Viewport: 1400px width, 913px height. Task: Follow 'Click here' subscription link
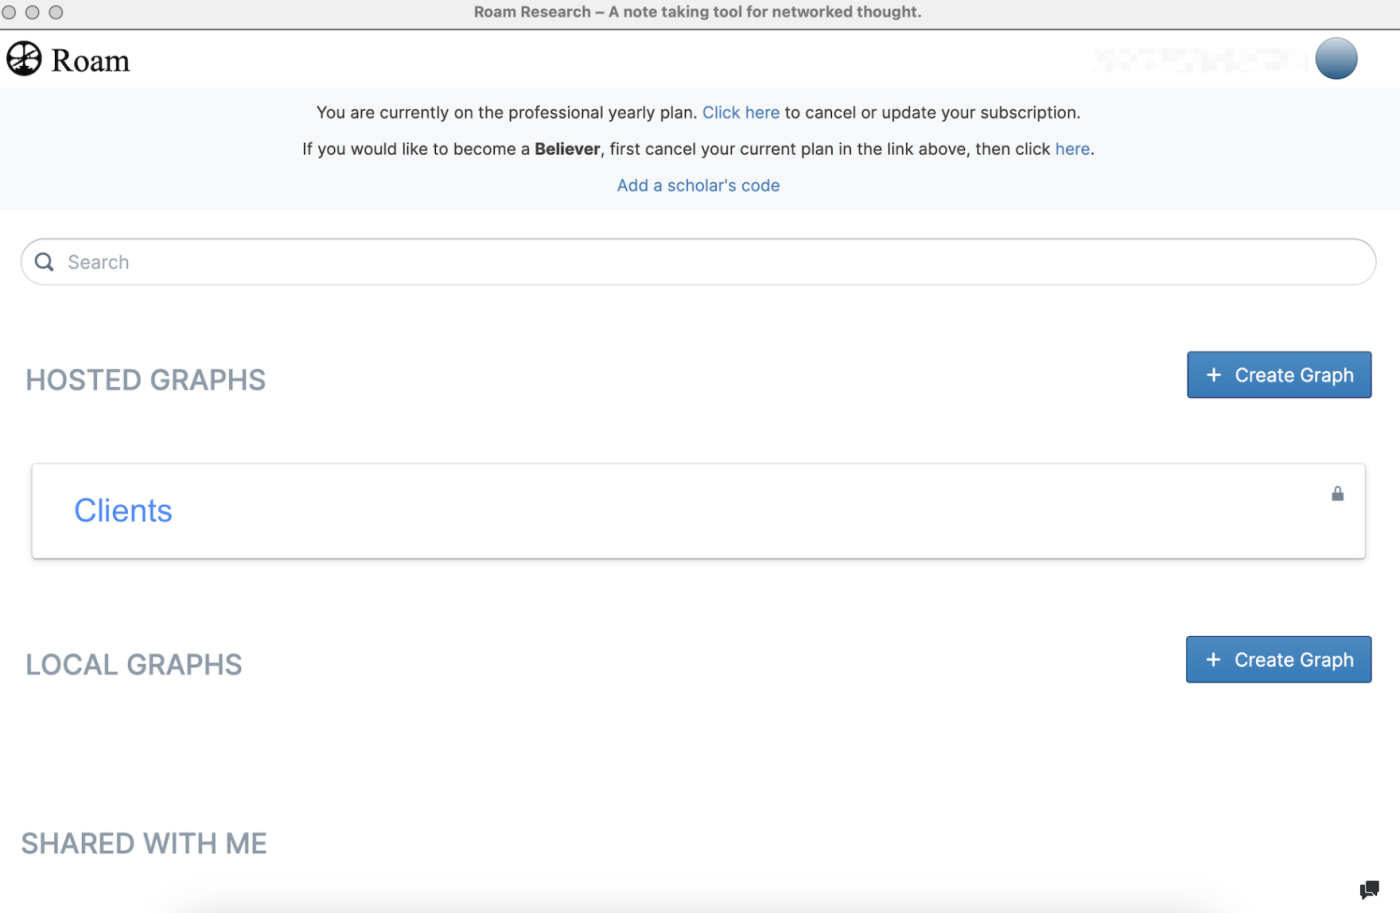pos(740,113)
